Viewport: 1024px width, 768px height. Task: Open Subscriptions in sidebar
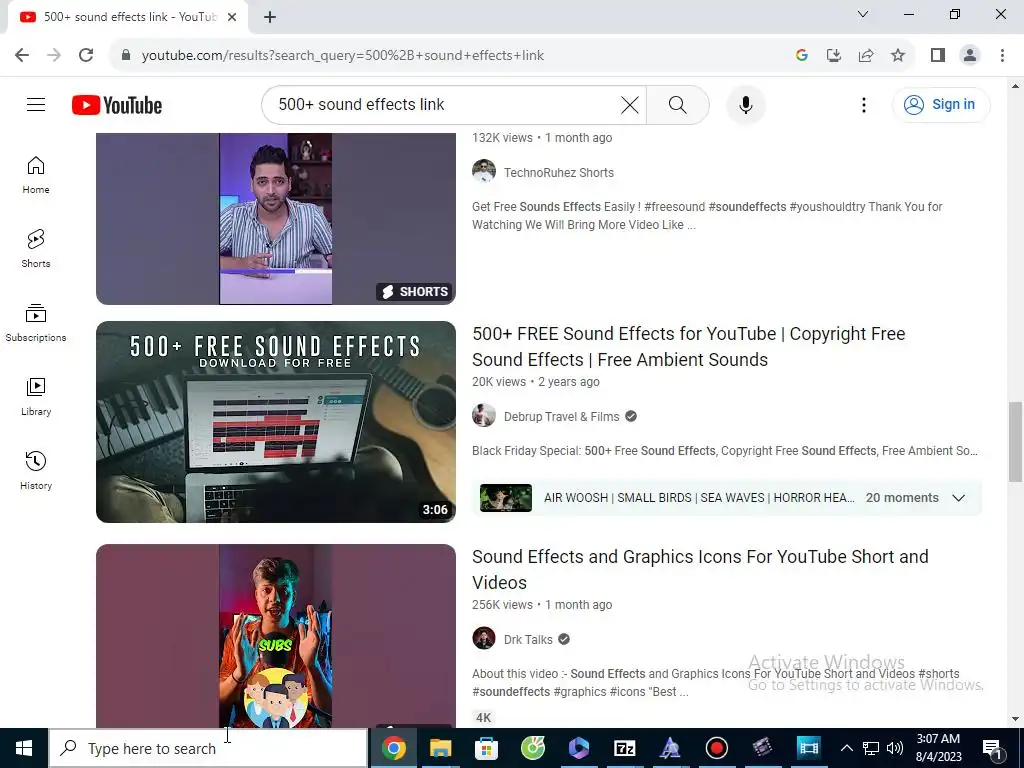(x=36, y=323)
